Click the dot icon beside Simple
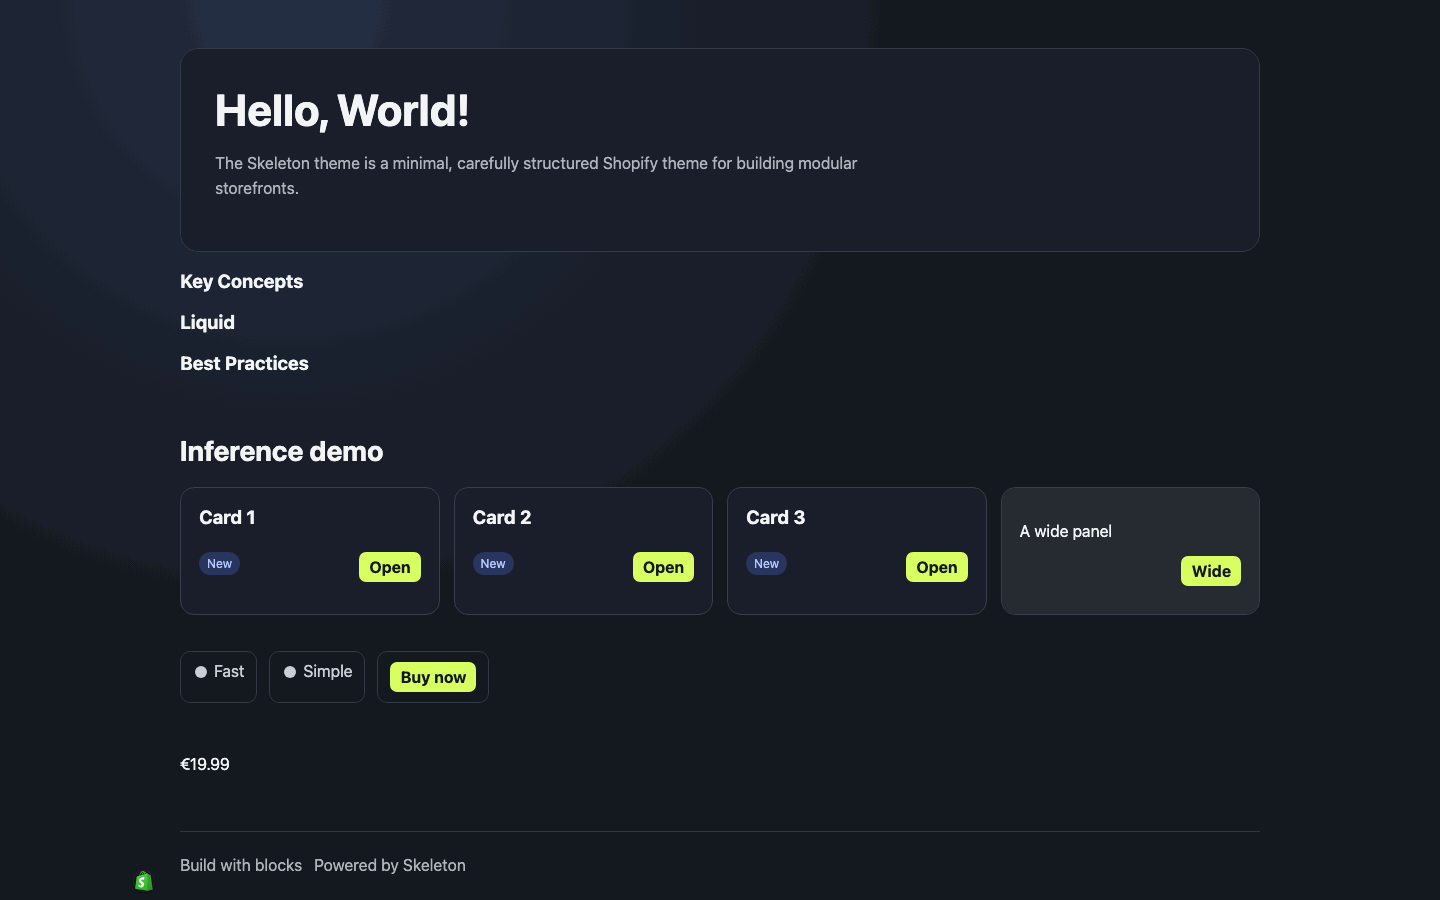Screen dimensions: 1440x900 [x=290, y=672]
